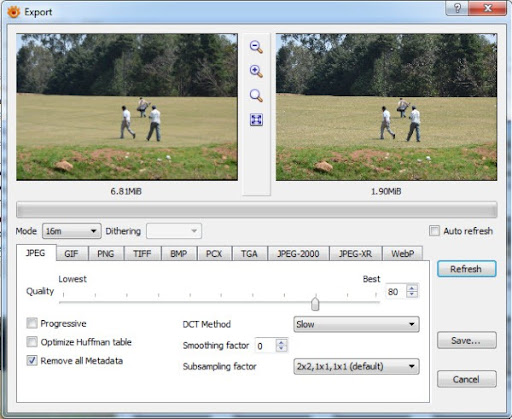Click the XnView icon in title bar
Screen dimensions: 512x419
(14, 12)
